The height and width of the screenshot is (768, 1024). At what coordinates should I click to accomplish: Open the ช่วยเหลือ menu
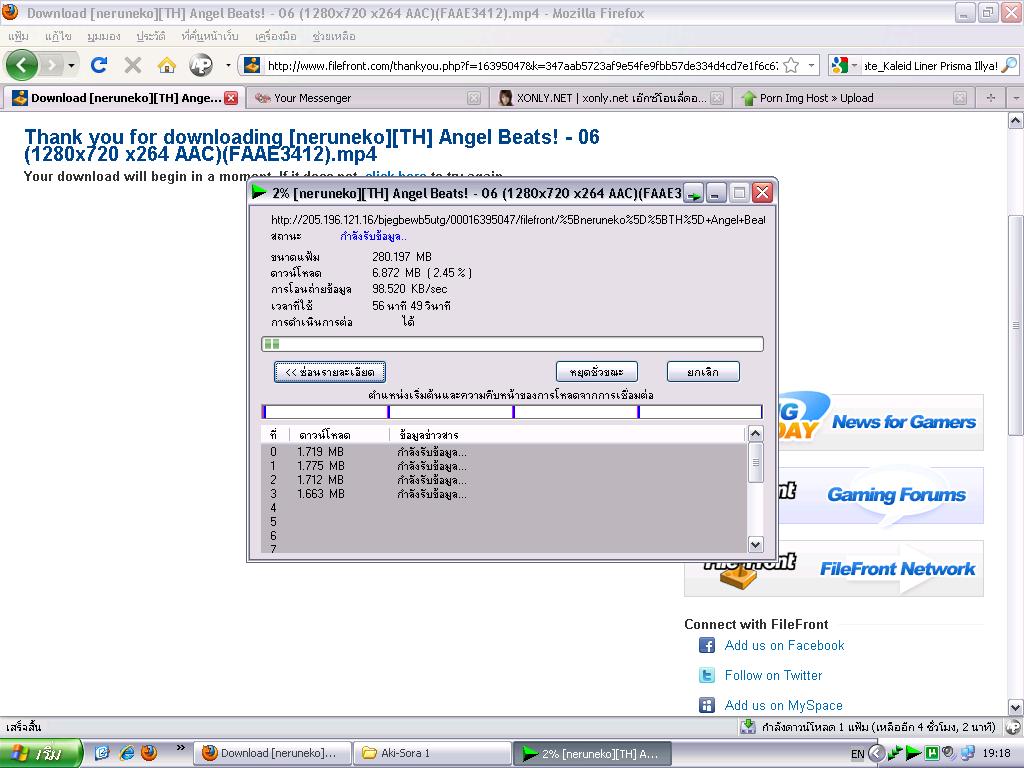click(x=334, y=36)
